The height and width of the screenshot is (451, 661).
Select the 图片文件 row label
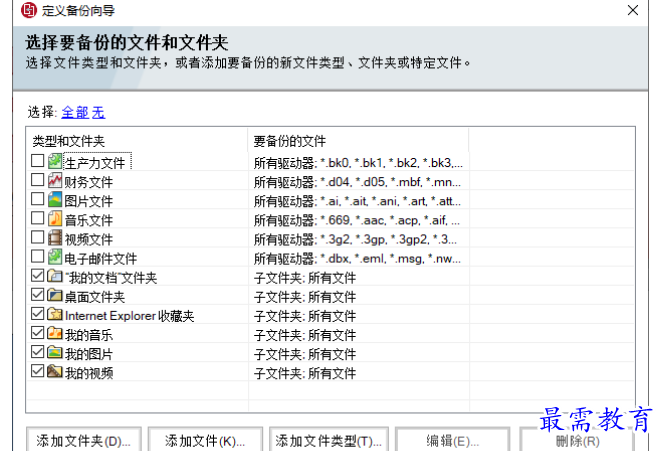click(x=89, y=201)
